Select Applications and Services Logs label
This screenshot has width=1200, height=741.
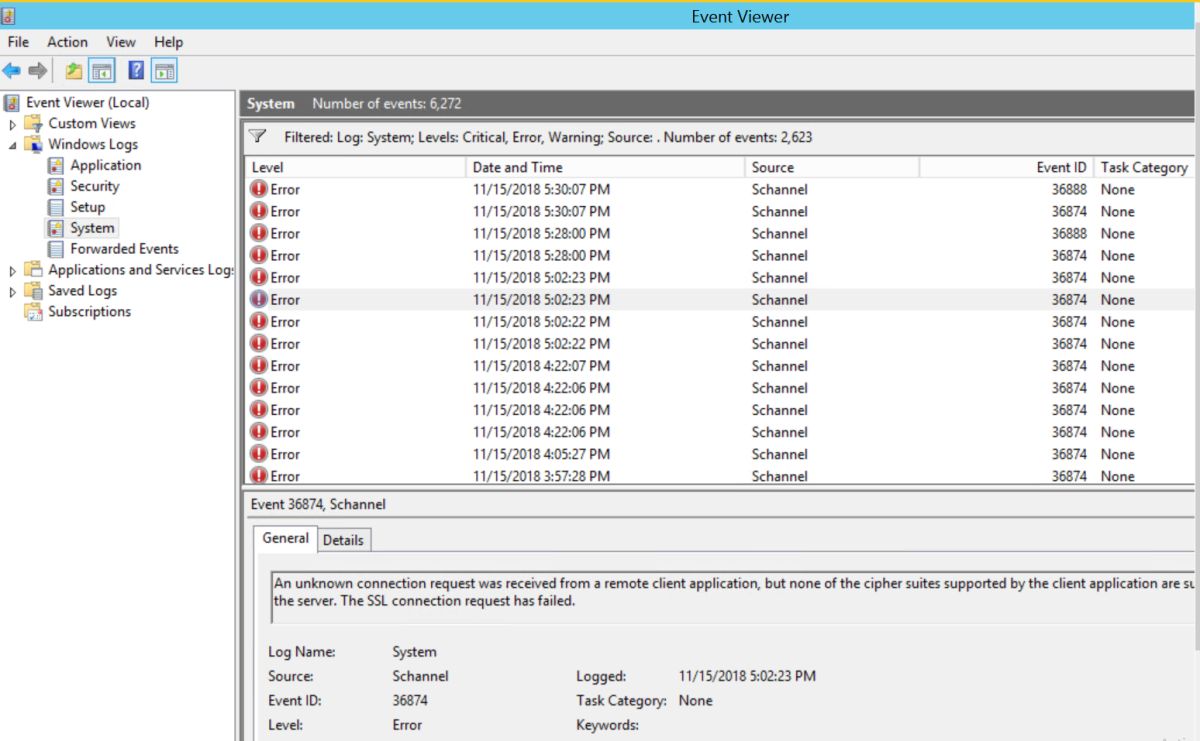click(x=140, y=270)
